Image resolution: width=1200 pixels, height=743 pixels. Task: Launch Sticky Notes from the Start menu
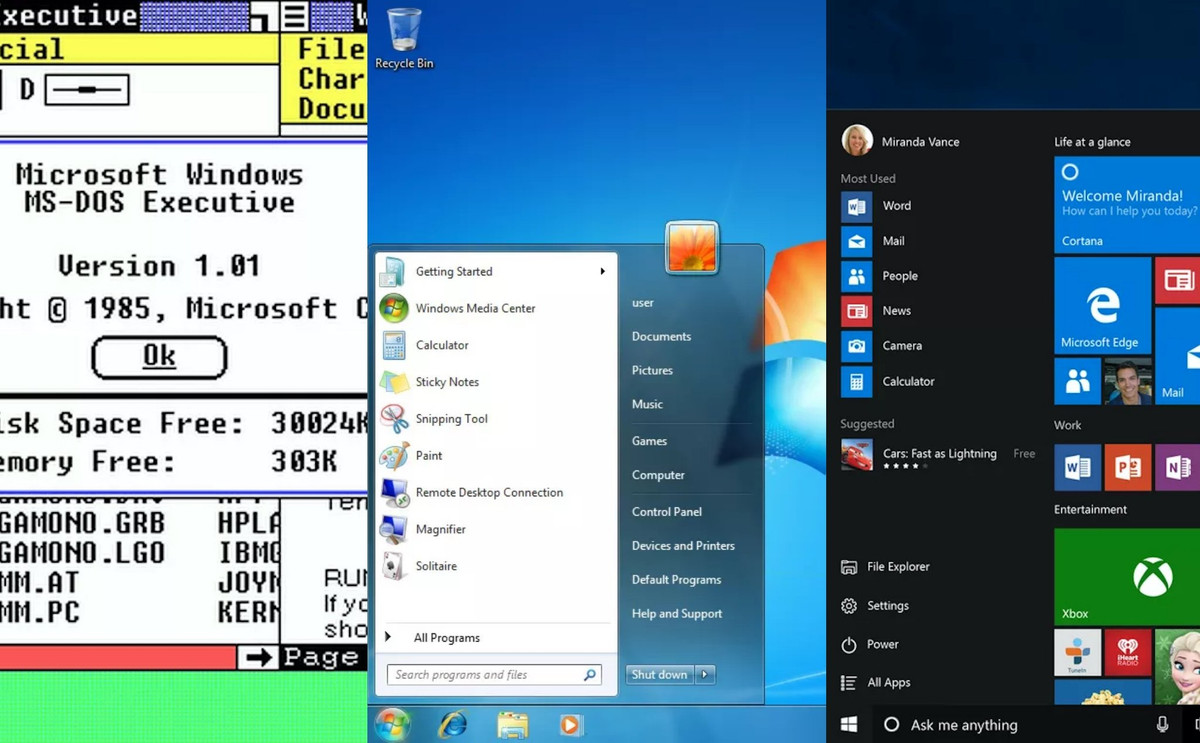446,382
